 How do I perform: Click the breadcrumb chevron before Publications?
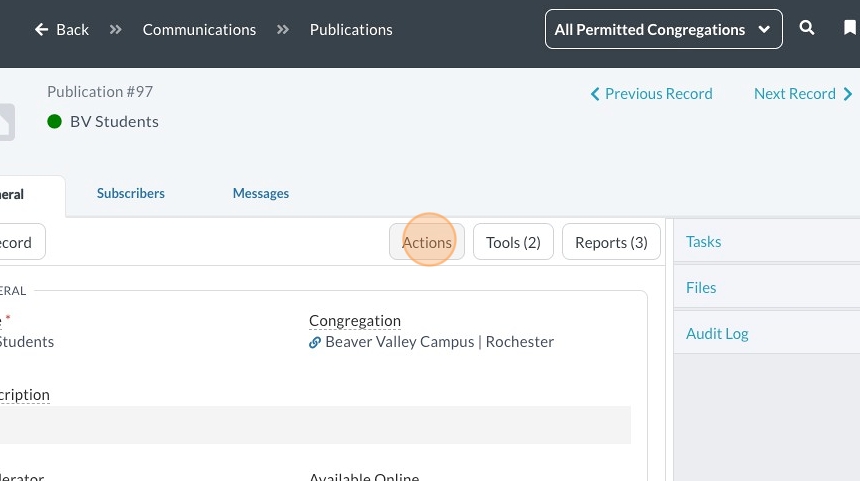click(283, 30)
